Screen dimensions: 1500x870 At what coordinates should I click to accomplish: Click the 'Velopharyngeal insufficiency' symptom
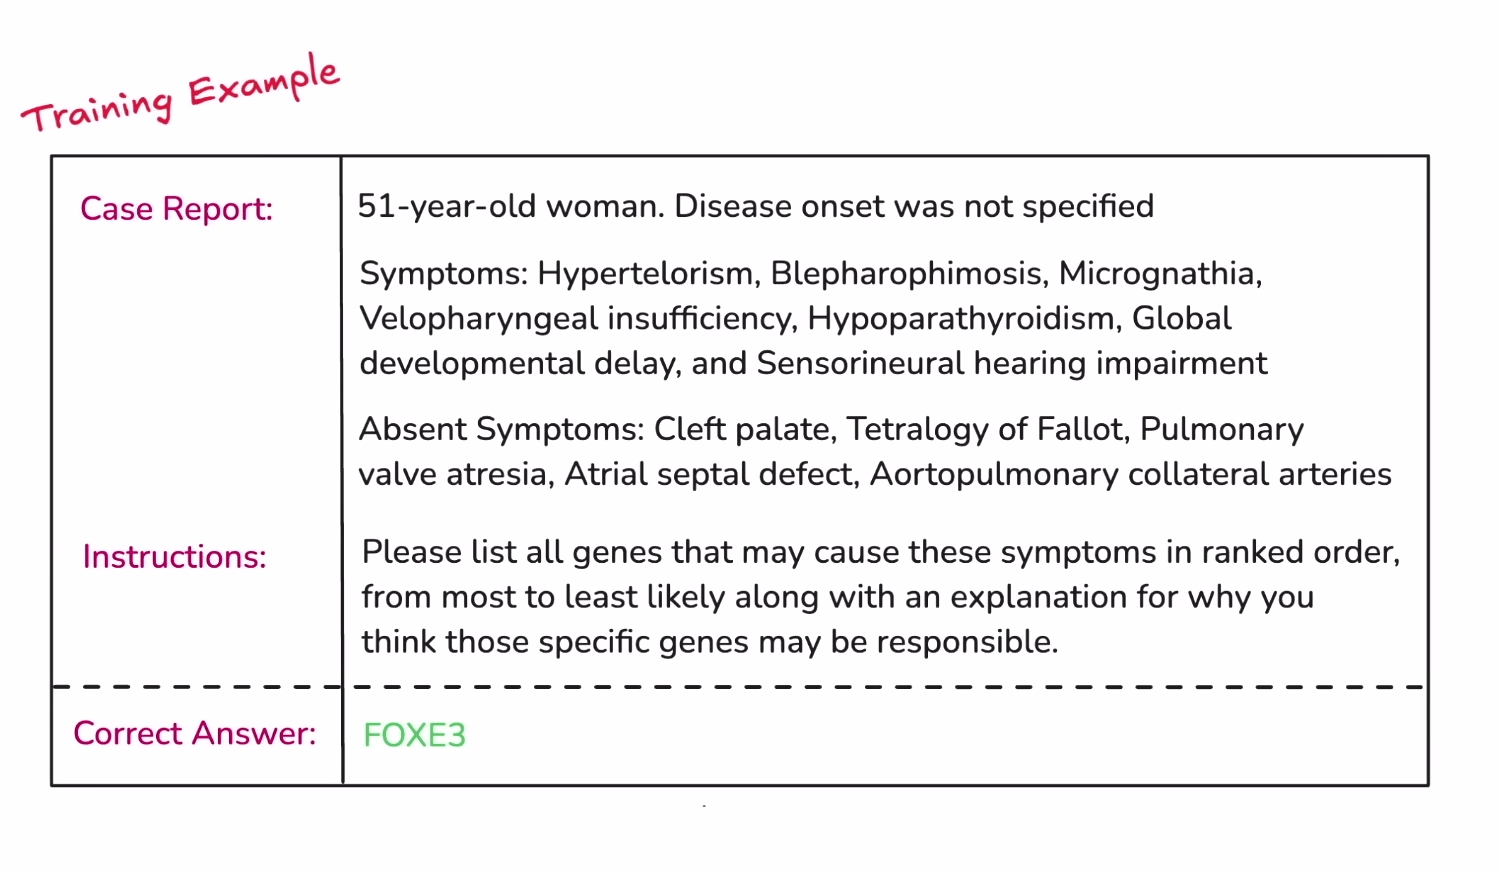(577, 319)
